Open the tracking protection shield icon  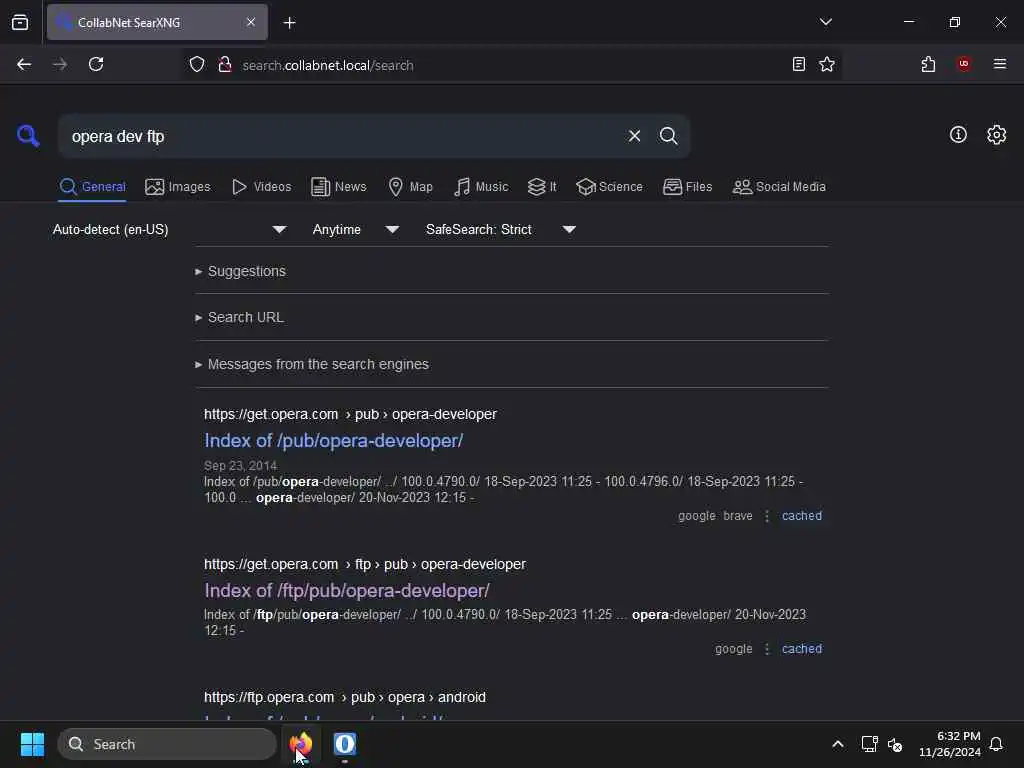pos(197,64)
